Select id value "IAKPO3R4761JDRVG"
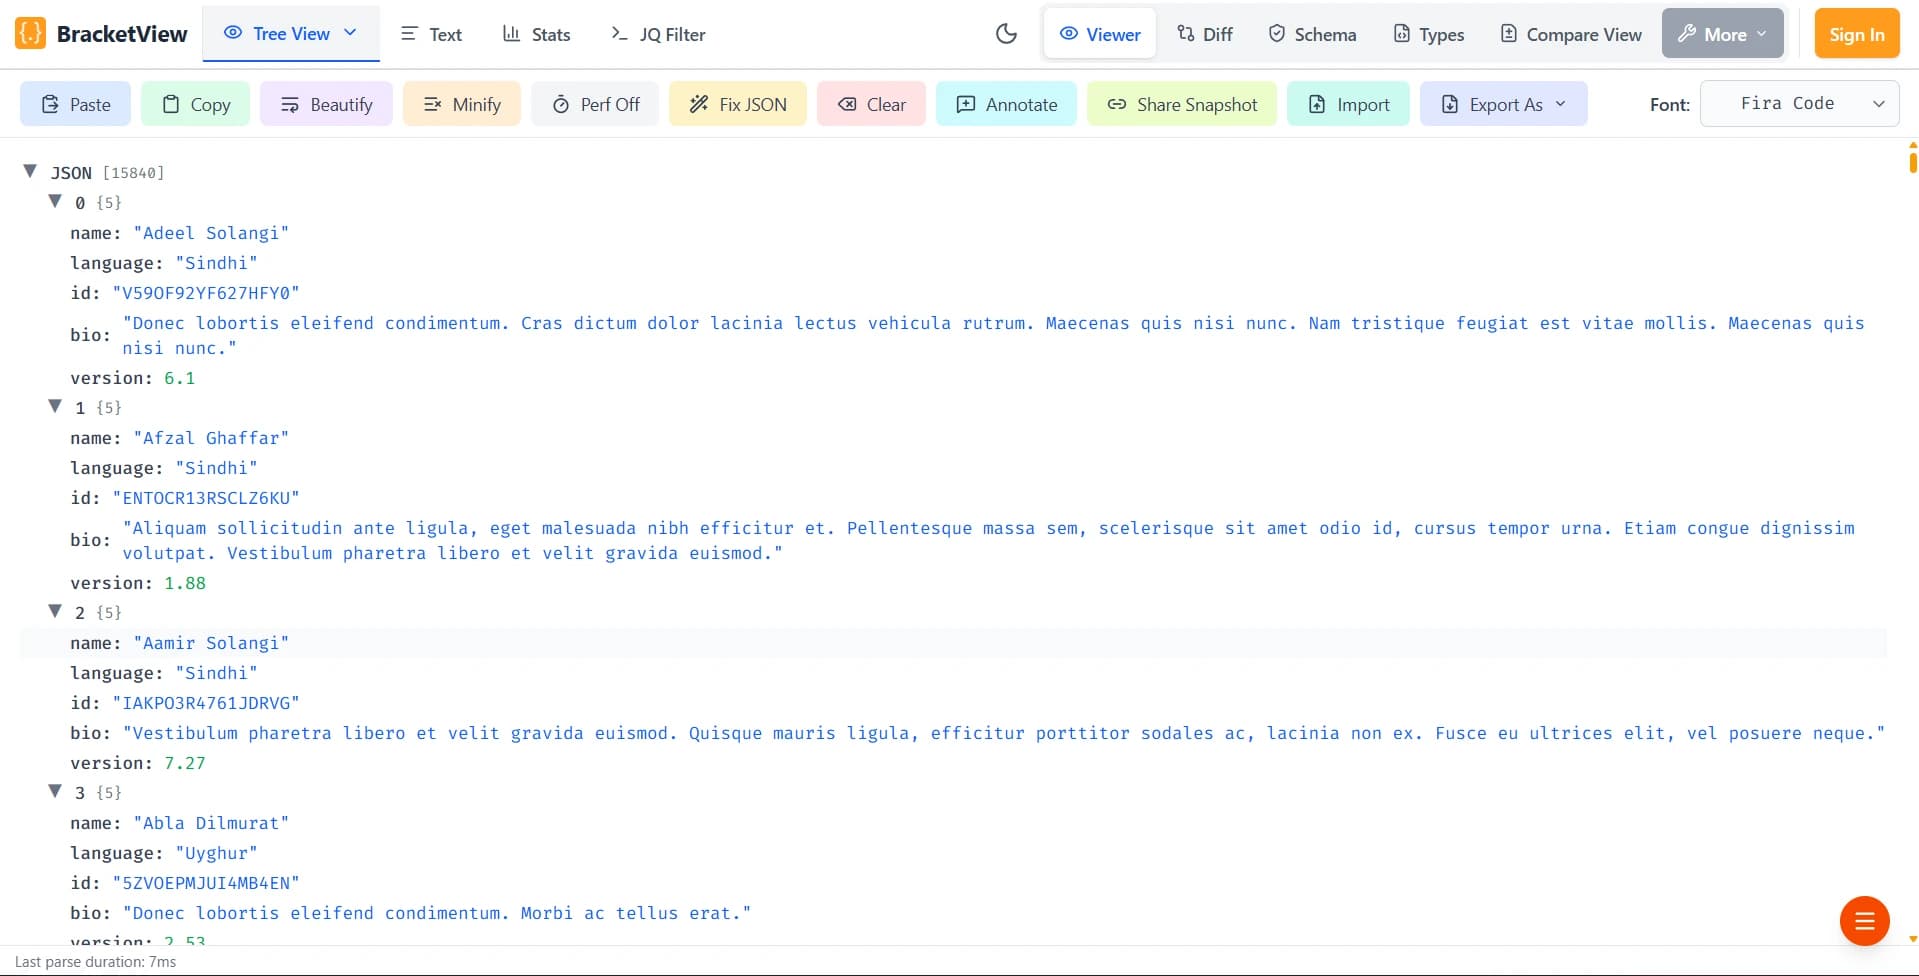1919x976 pixels. pyautogui.click(x=206, y=703)
